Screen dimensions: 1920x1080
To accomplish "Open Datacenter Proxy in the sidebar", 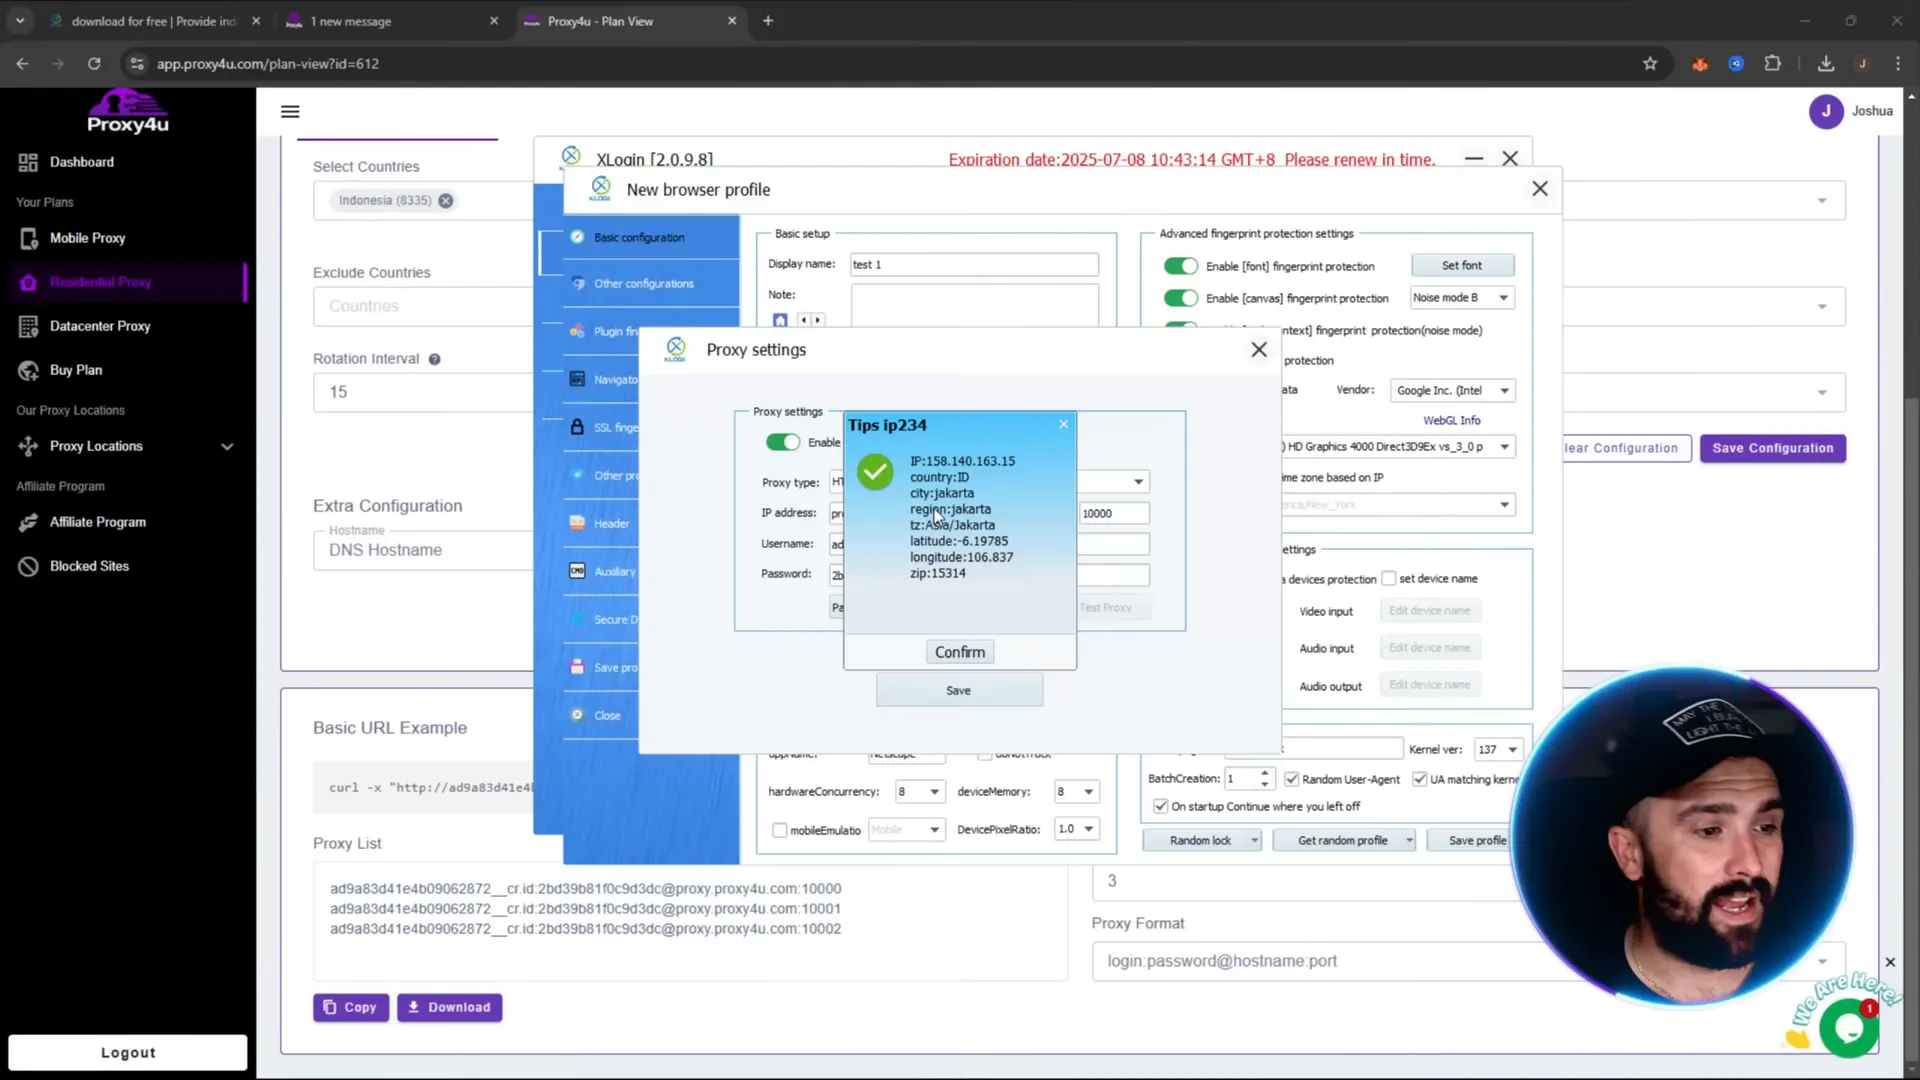I will tap(100, 326).
